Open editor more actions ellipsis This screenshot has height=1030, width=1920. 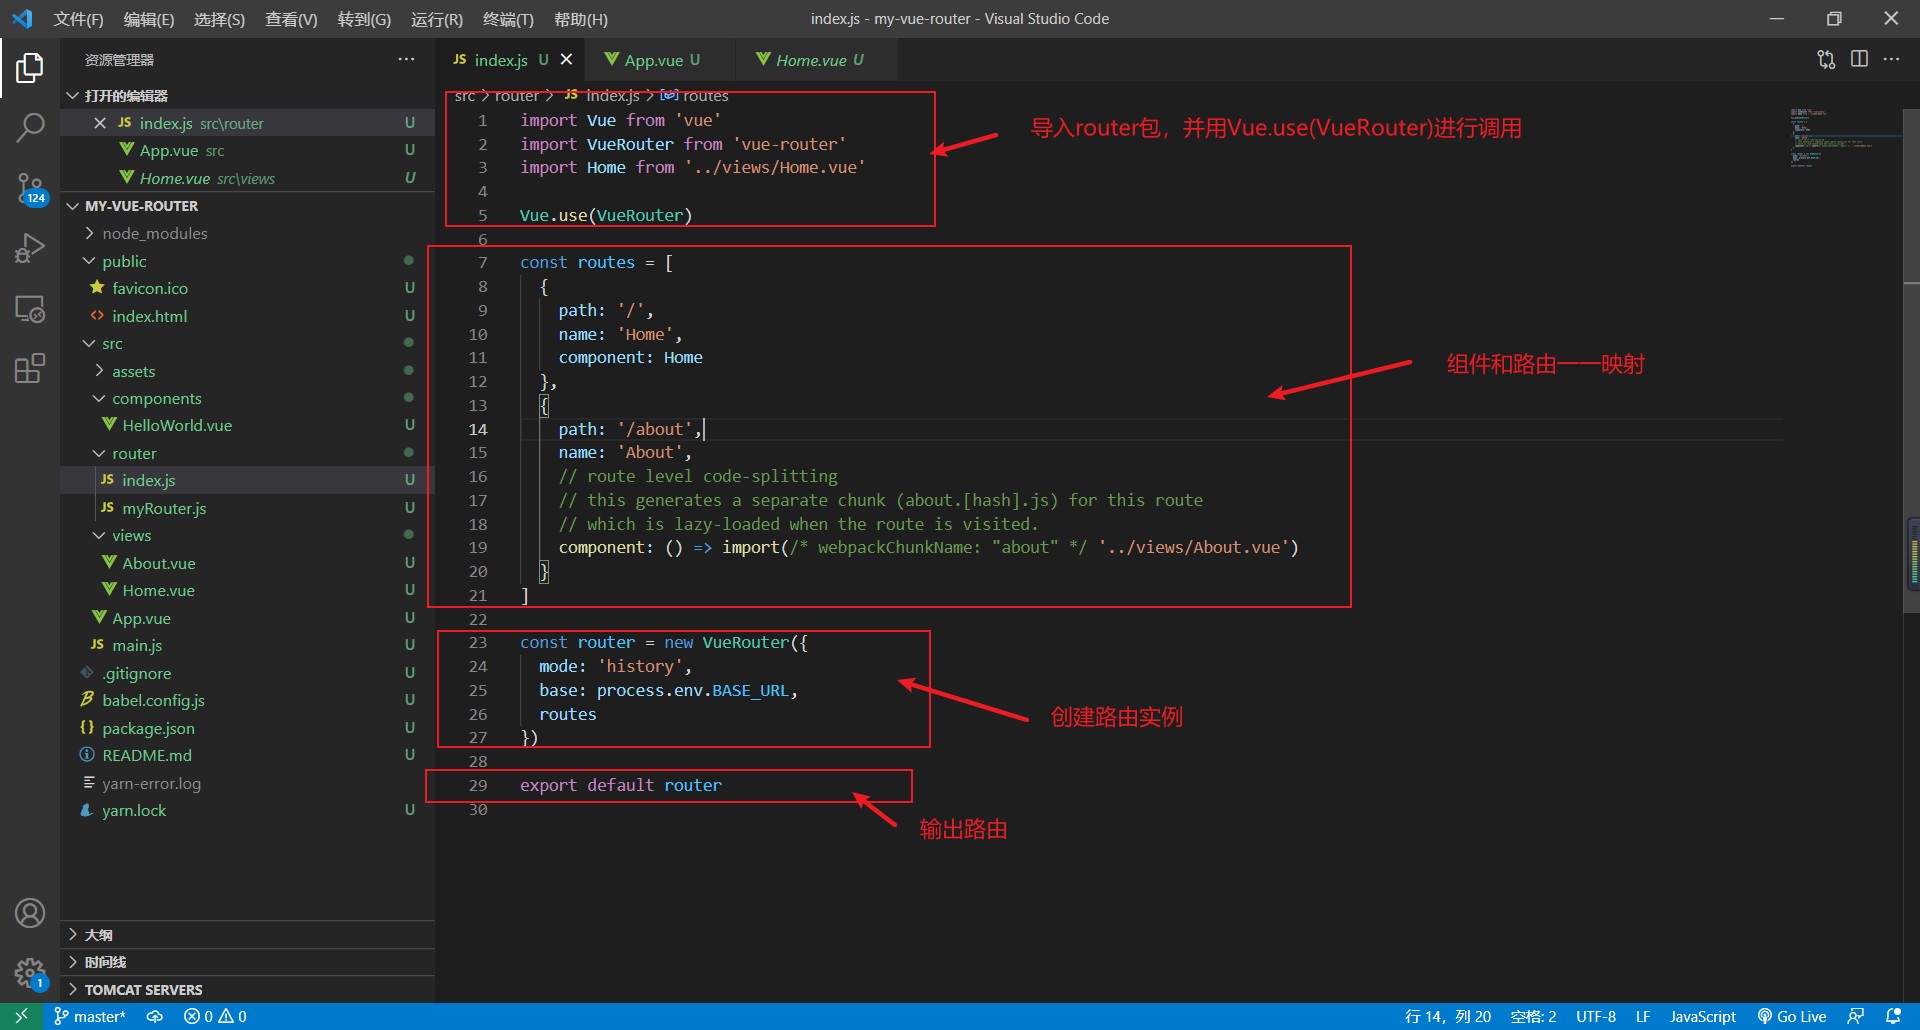tap(1891, 59)
